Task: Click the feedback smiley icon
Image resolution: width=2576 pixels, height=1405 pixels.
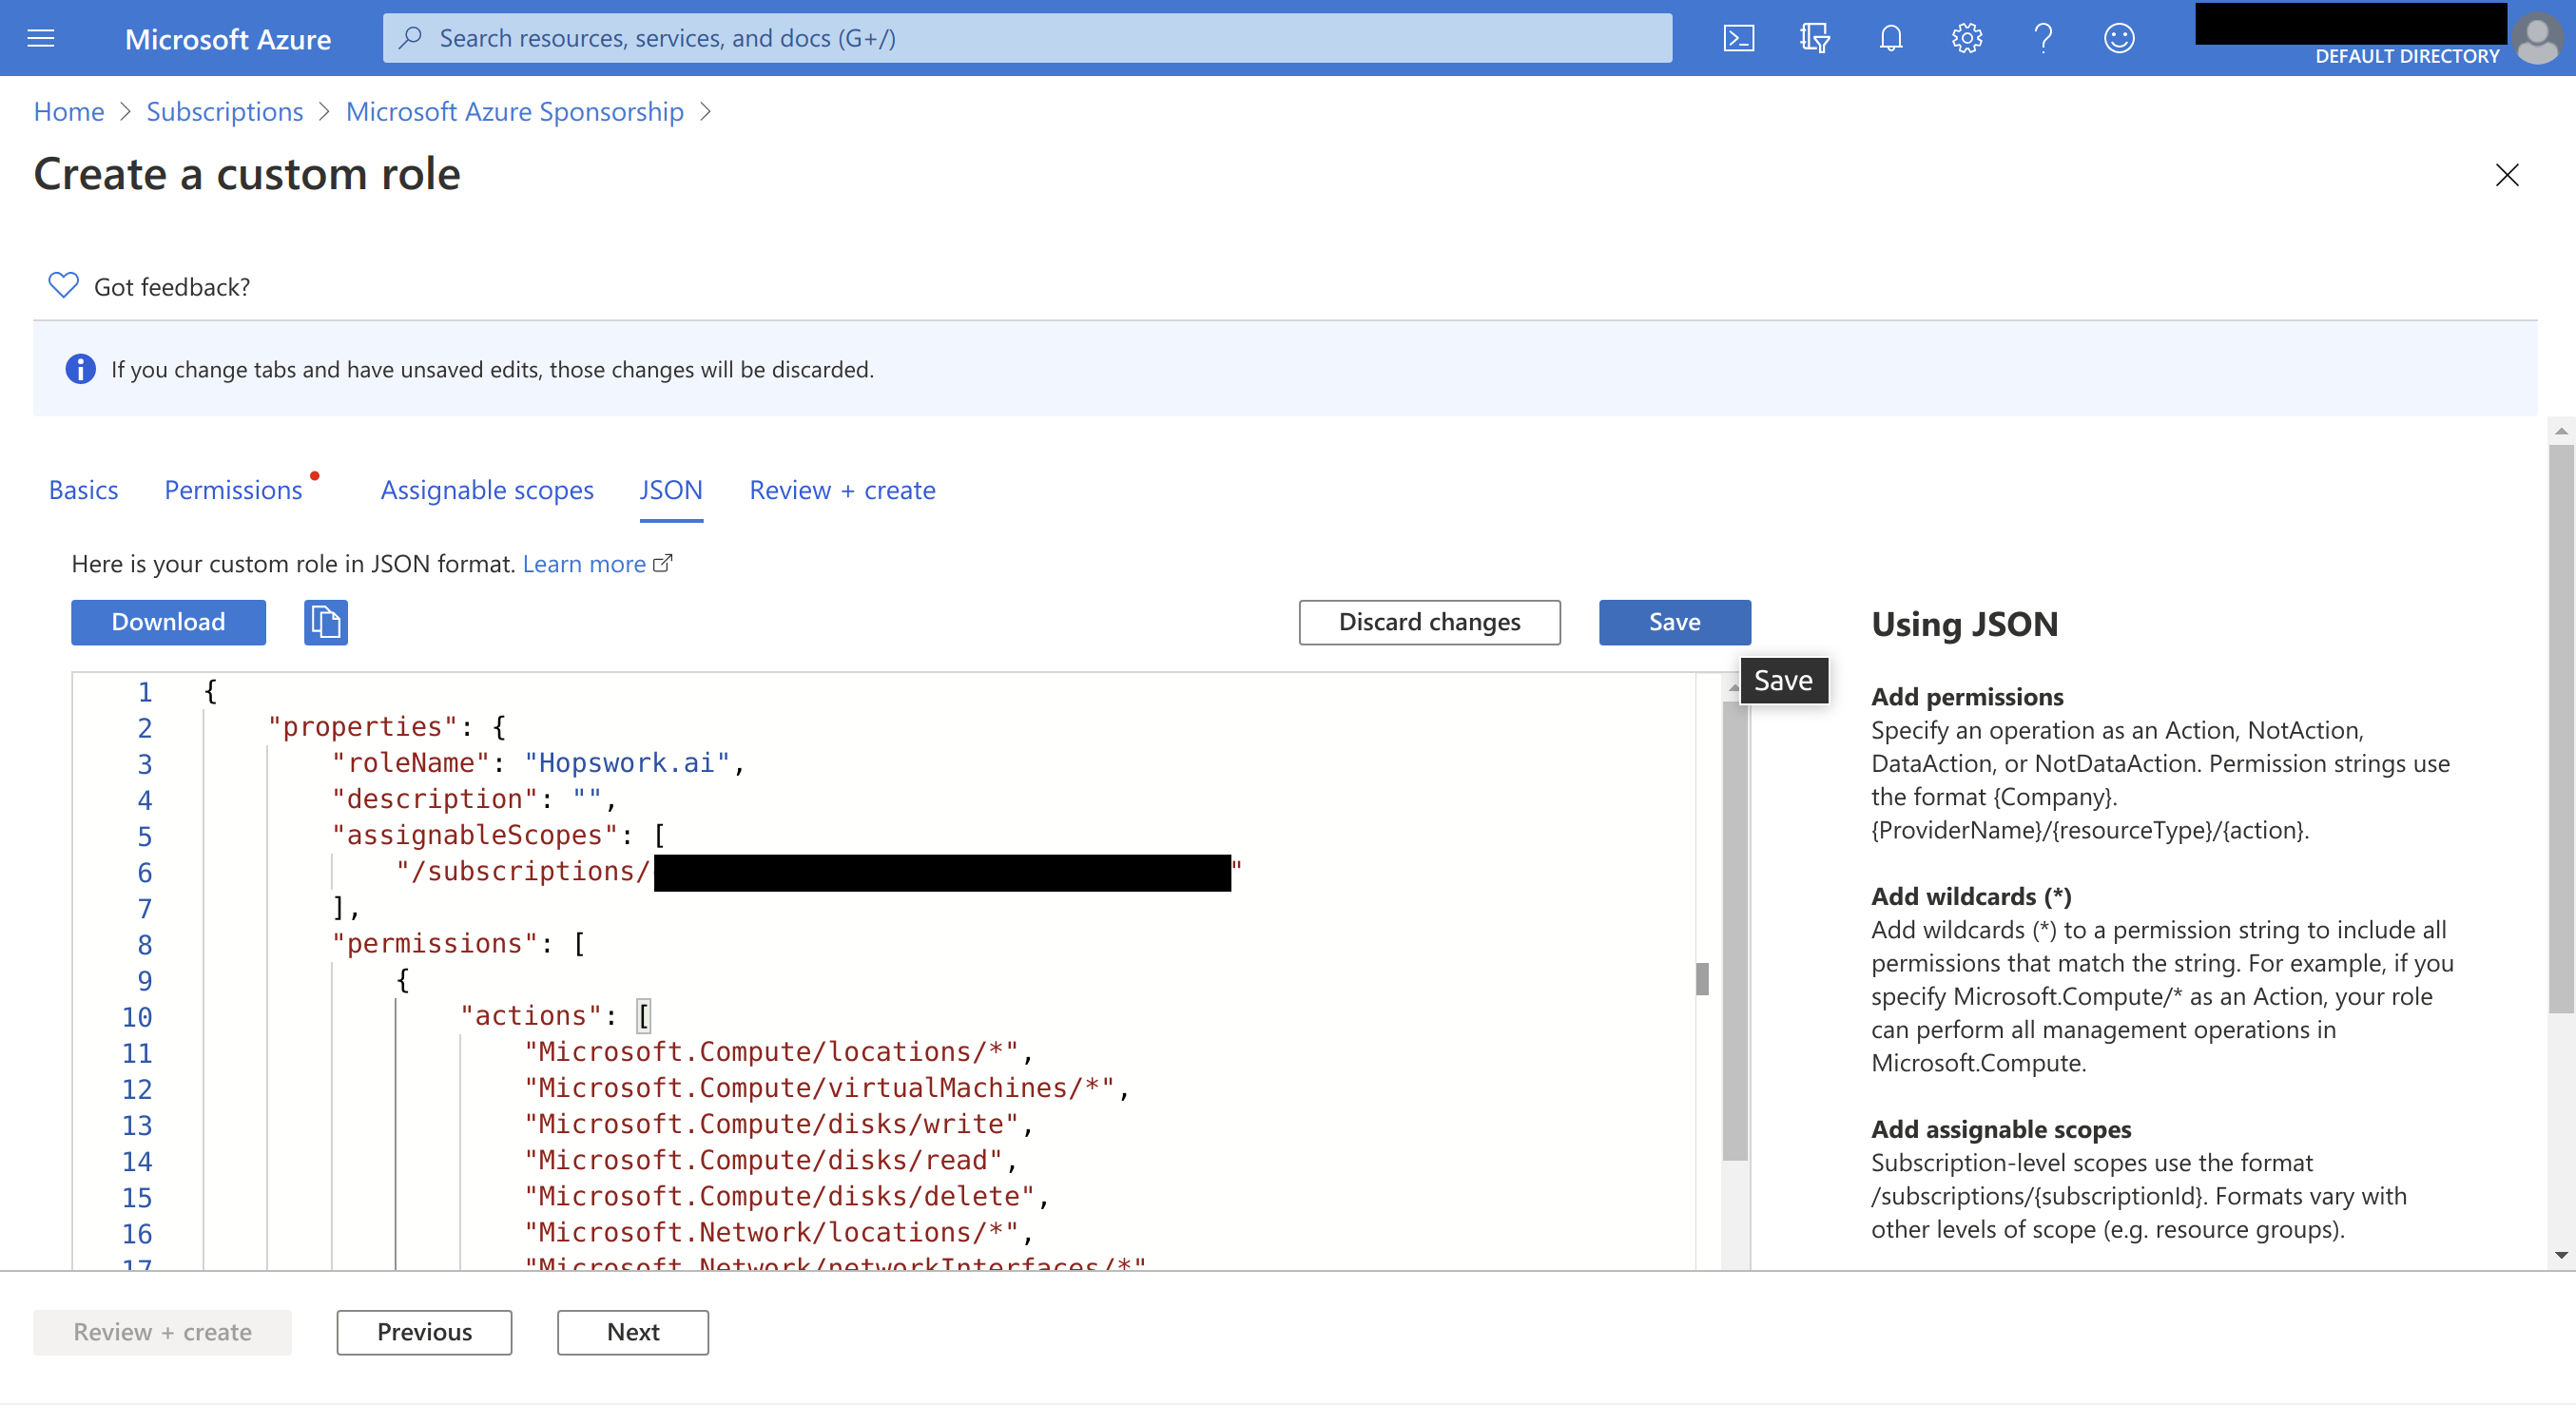Action: 2119,38
